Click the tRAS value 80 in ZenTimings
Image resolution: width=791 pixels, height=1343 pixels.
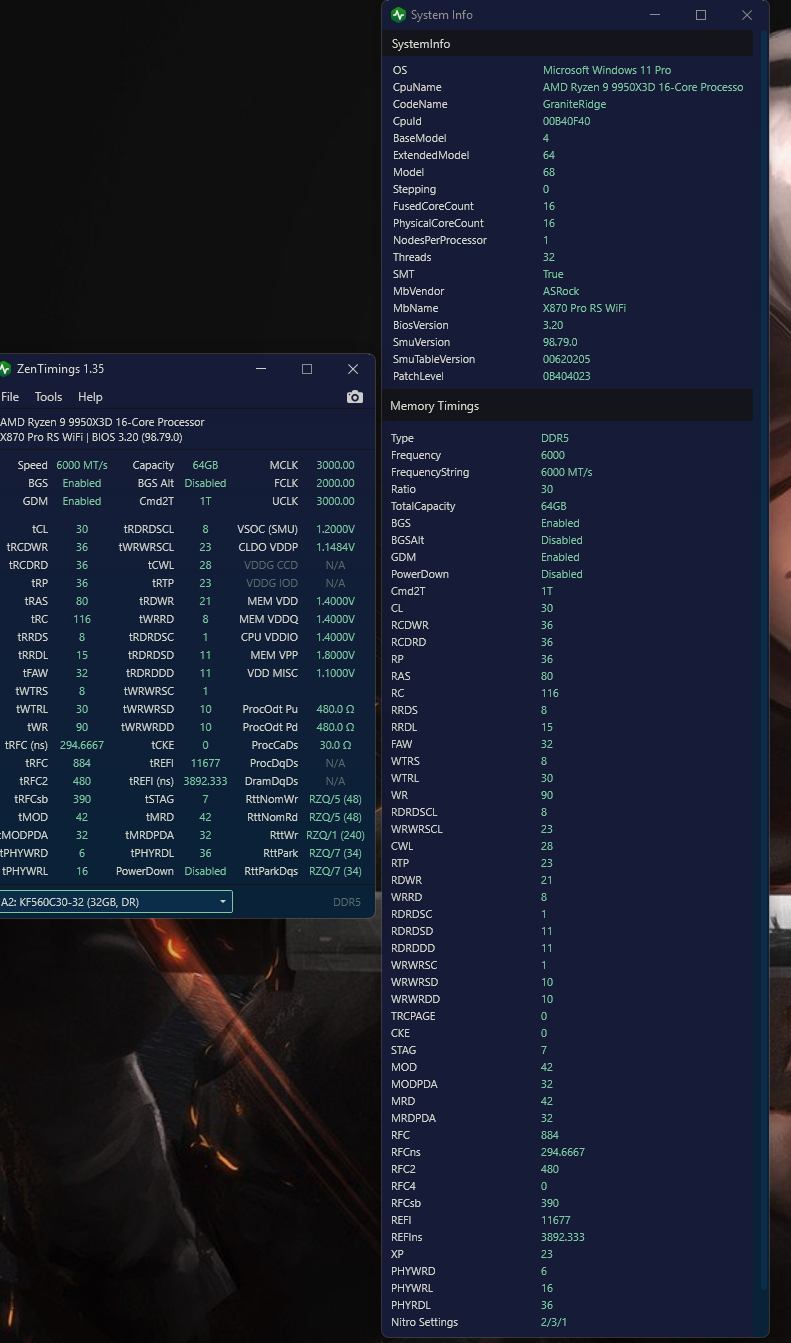(82, 601)
